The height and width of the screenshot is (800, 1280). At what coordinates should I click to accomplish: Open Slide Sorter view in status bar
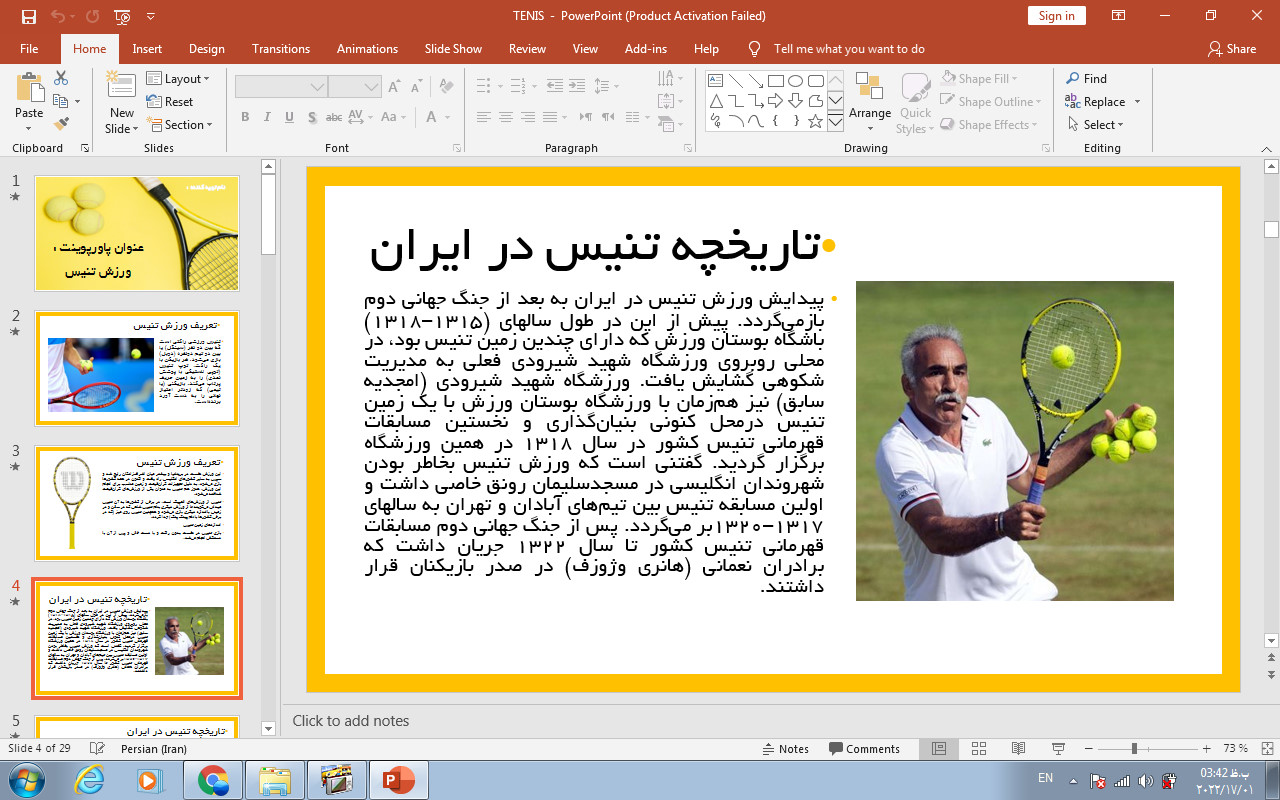979,749
